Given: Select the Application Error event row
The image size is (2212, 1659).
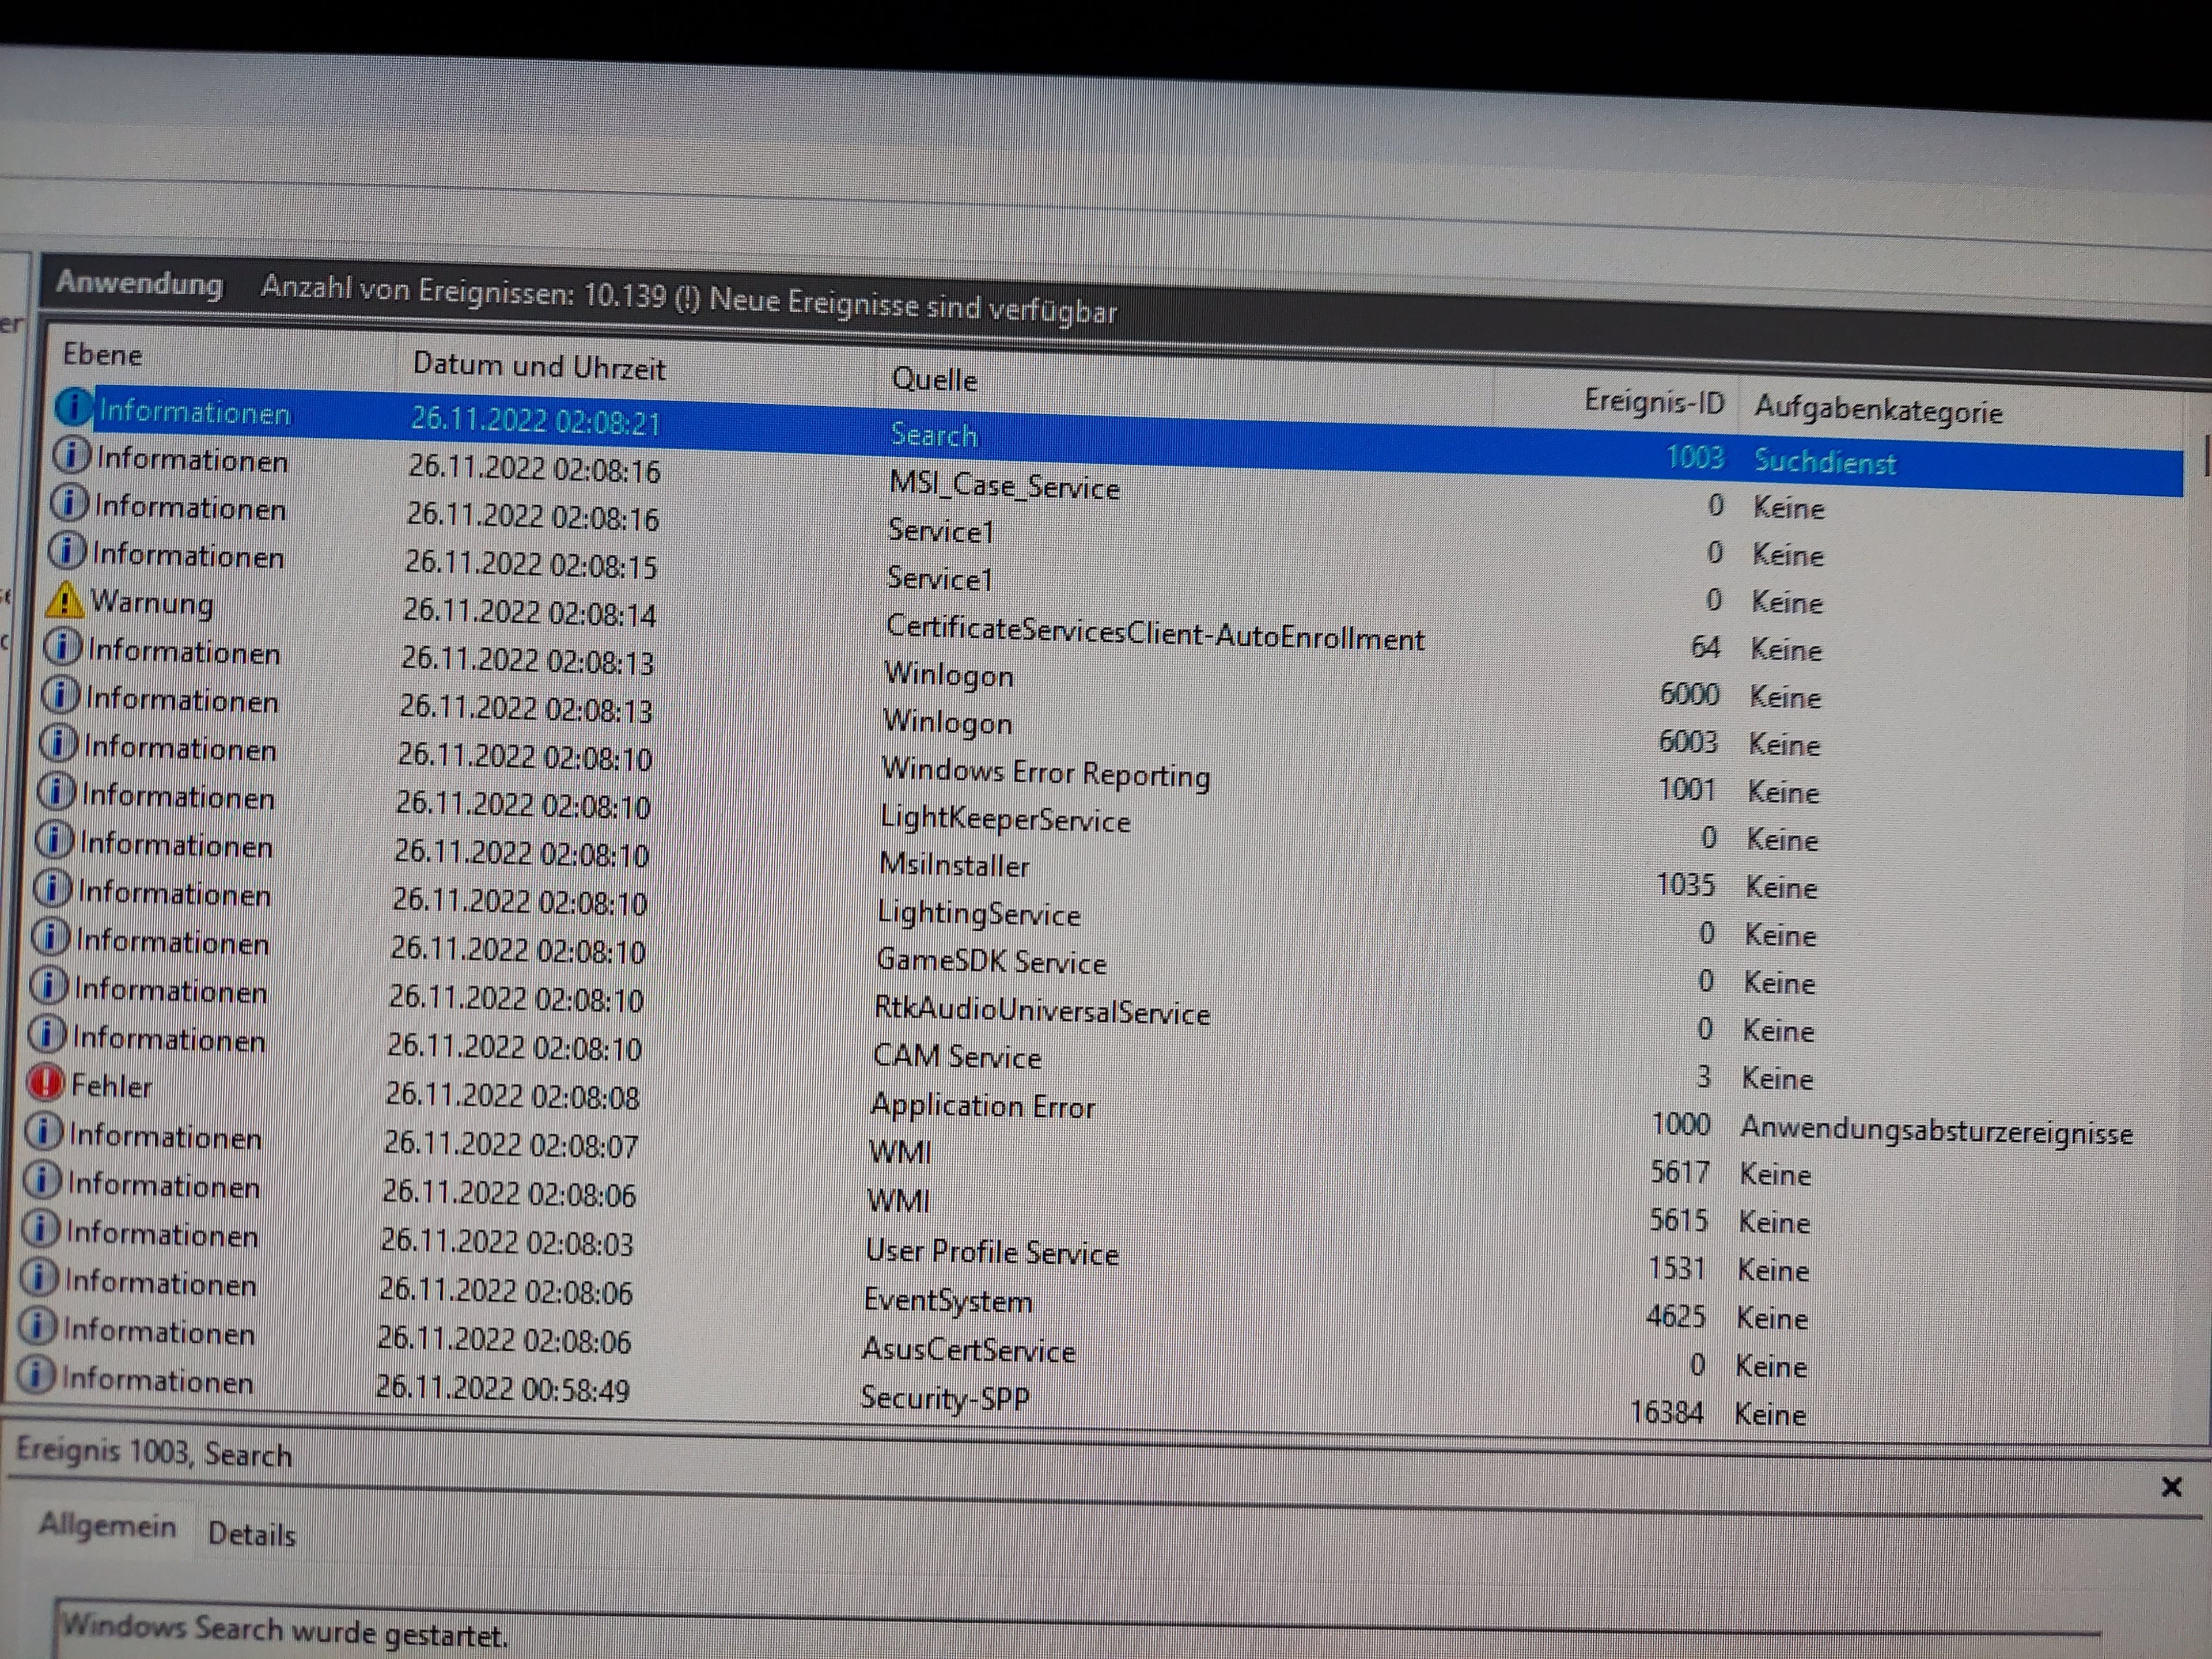Looking at the screenshot, I should pos(982,1106).
